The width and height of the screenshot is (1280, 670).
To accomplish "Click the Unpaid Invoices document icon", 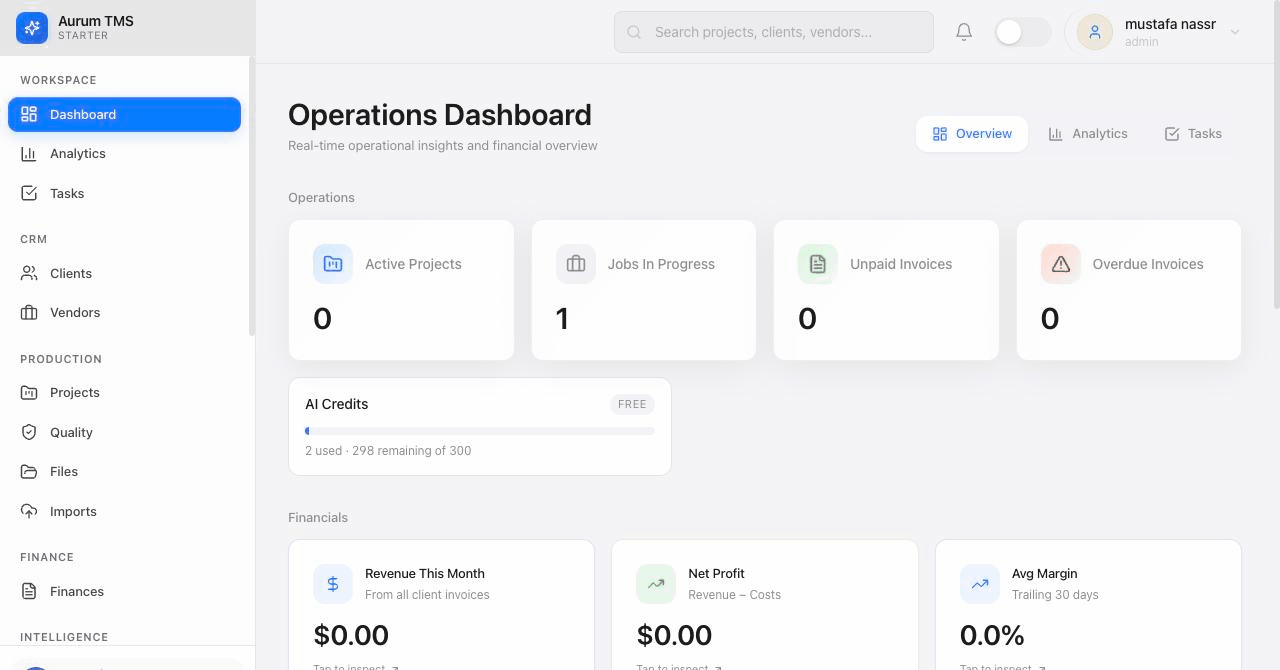I will click(818, 264).
